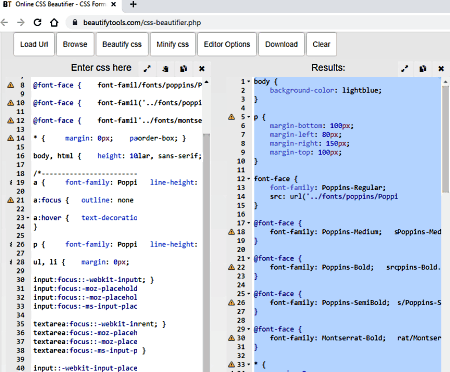Click the warning icon on Results line 22
The height and width of the screenshot is (372, 450).
tap(231, 267)
